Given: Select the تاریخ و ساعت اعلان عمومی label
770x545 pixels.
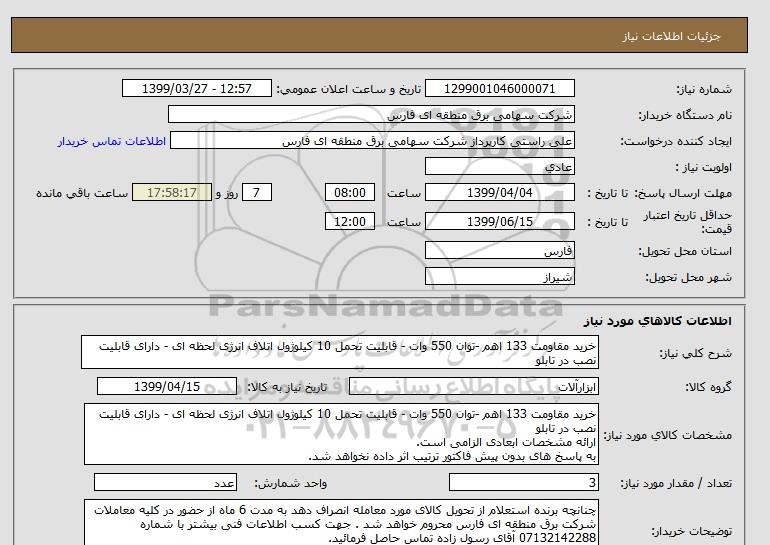Looking at the screenshot, I should (x=349, y=89).
